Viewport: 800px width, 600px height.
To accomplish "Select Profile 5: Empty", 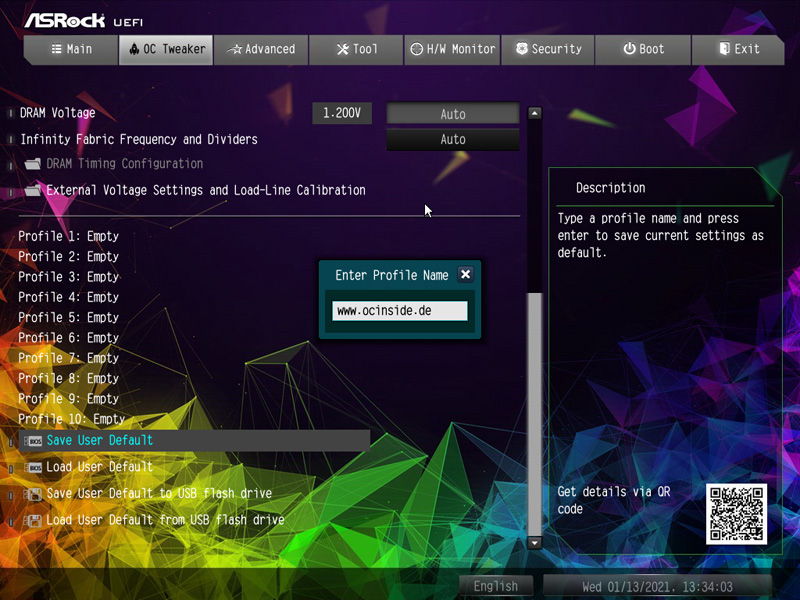I will pos(68,317).
